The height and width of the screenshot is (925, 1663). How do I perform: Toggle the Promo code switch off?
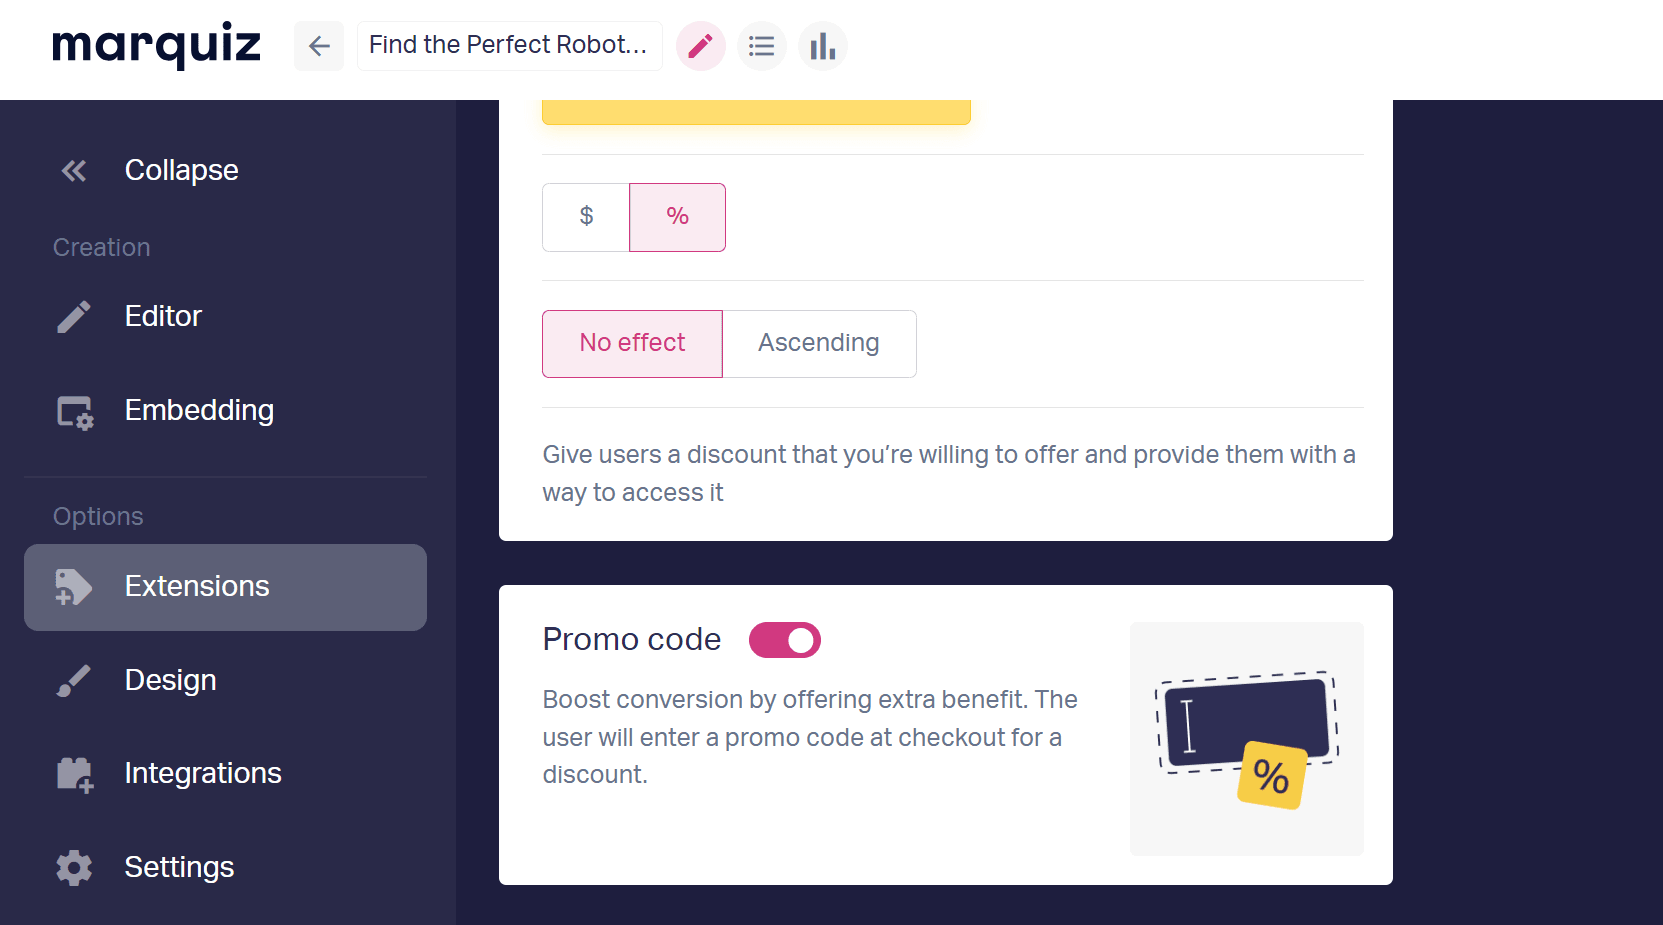[785, 640]
